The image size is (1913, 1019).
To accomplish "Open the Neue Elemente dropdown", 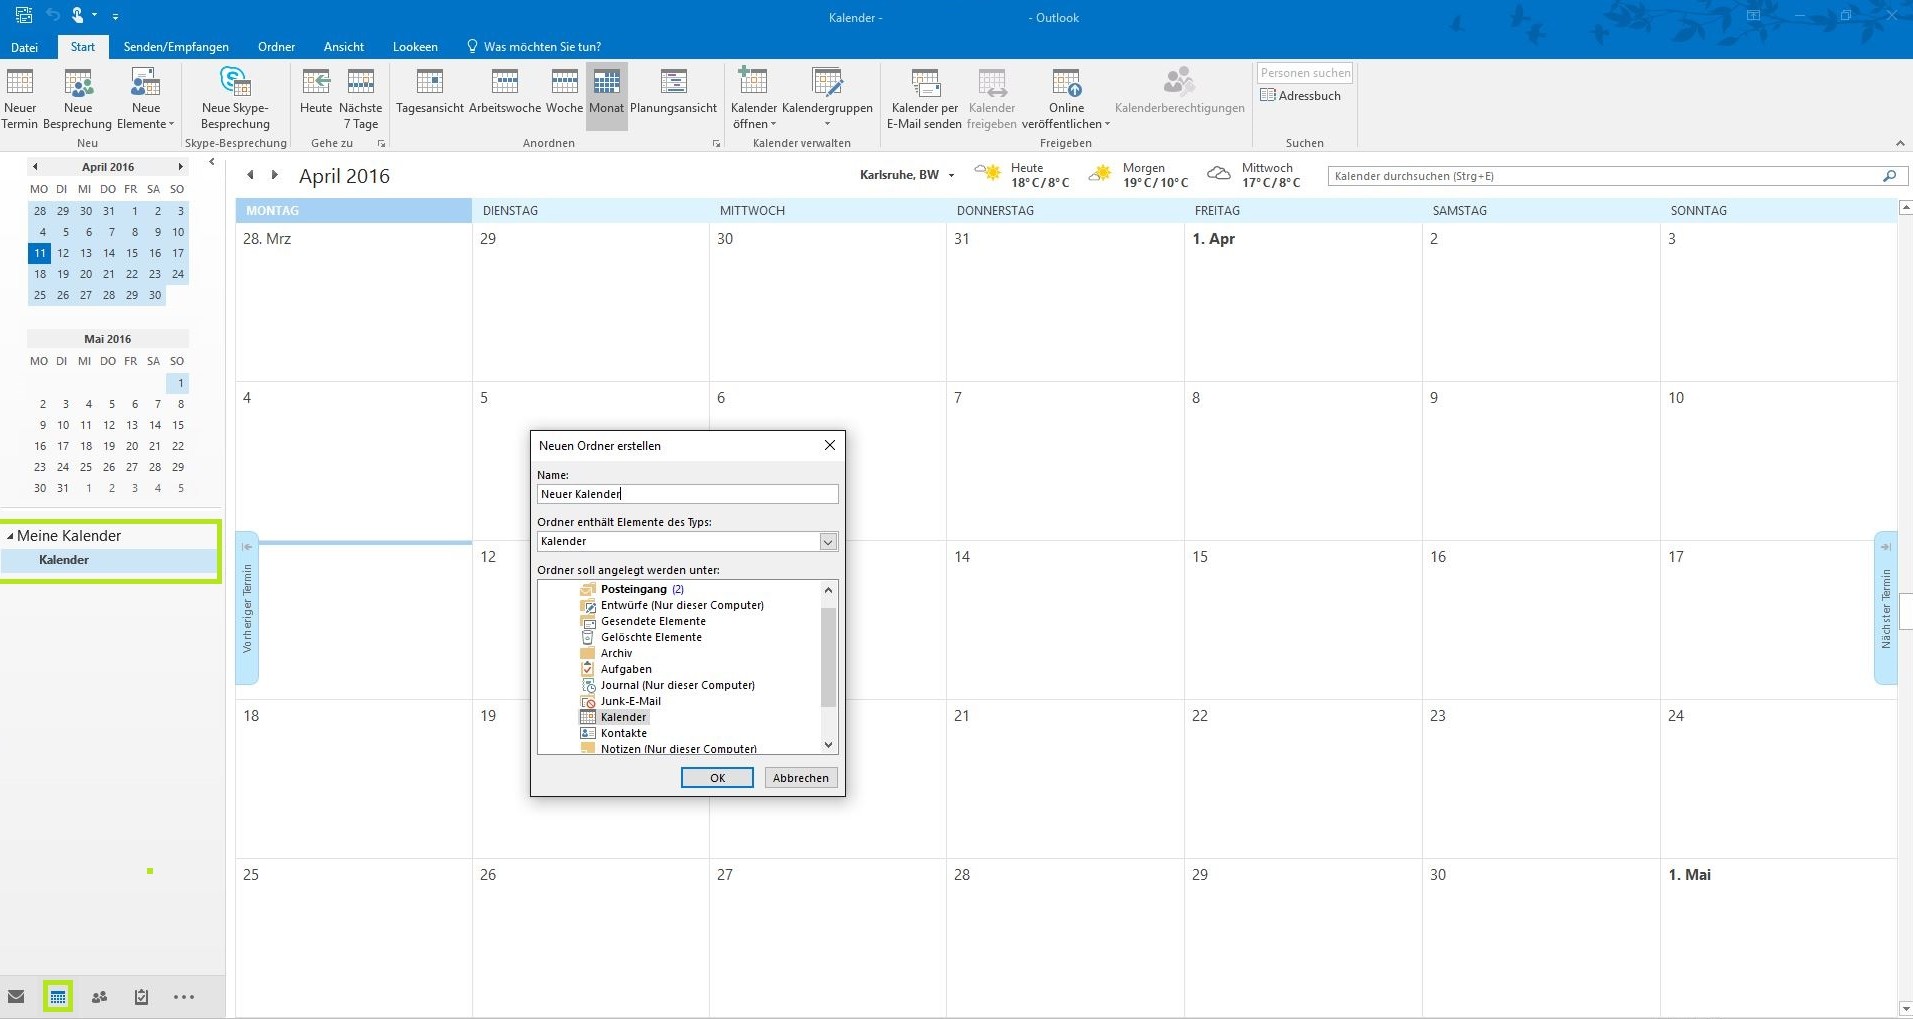I will coord(146,98).
